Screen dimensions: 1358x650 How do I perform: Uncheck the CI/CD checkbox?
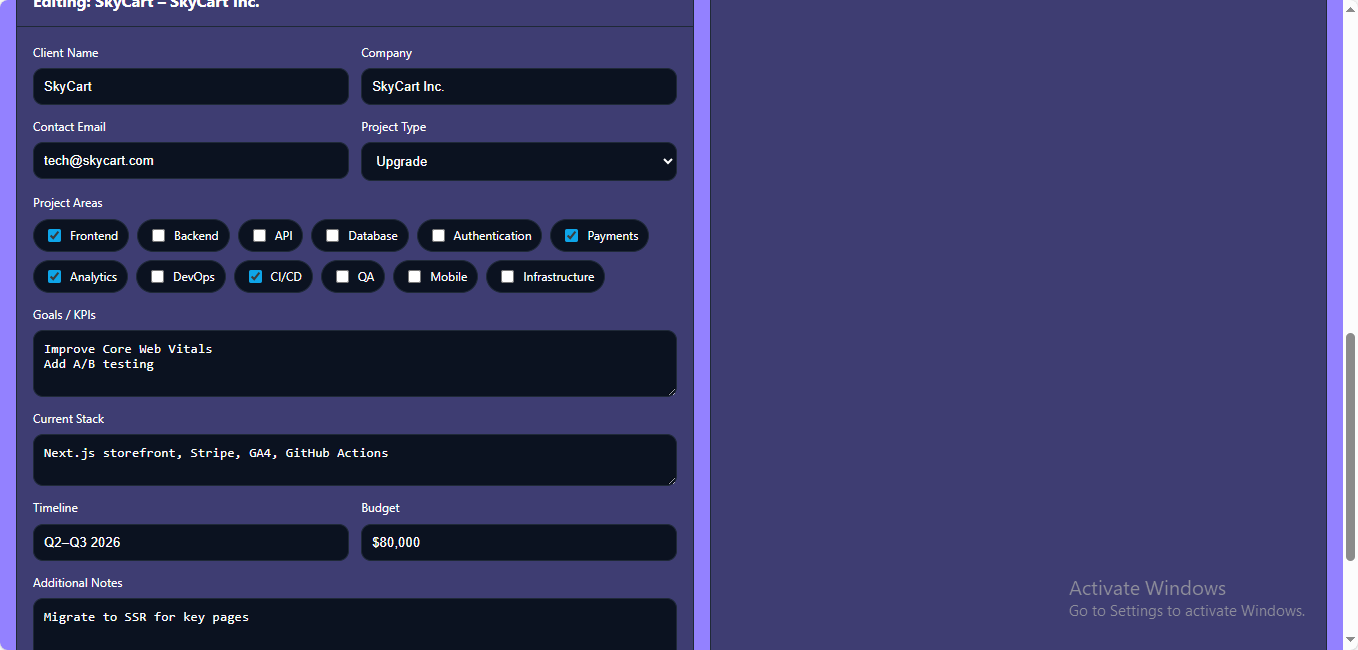255,277
